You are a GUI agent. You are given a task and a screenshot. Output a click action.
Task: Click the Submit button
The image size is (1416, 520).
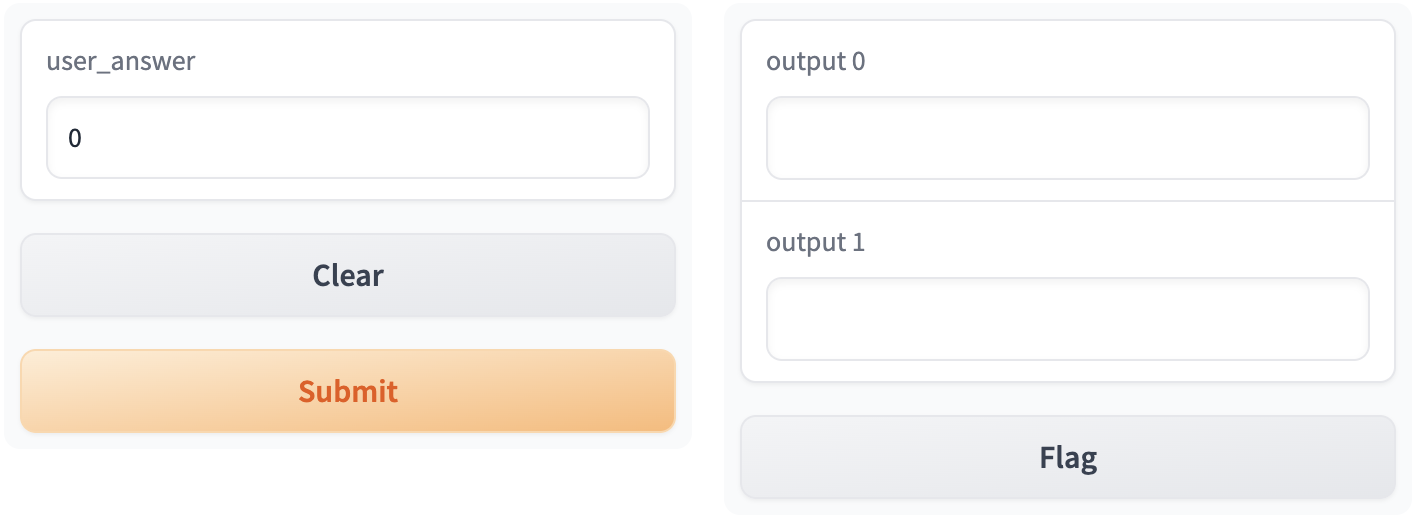348,391
